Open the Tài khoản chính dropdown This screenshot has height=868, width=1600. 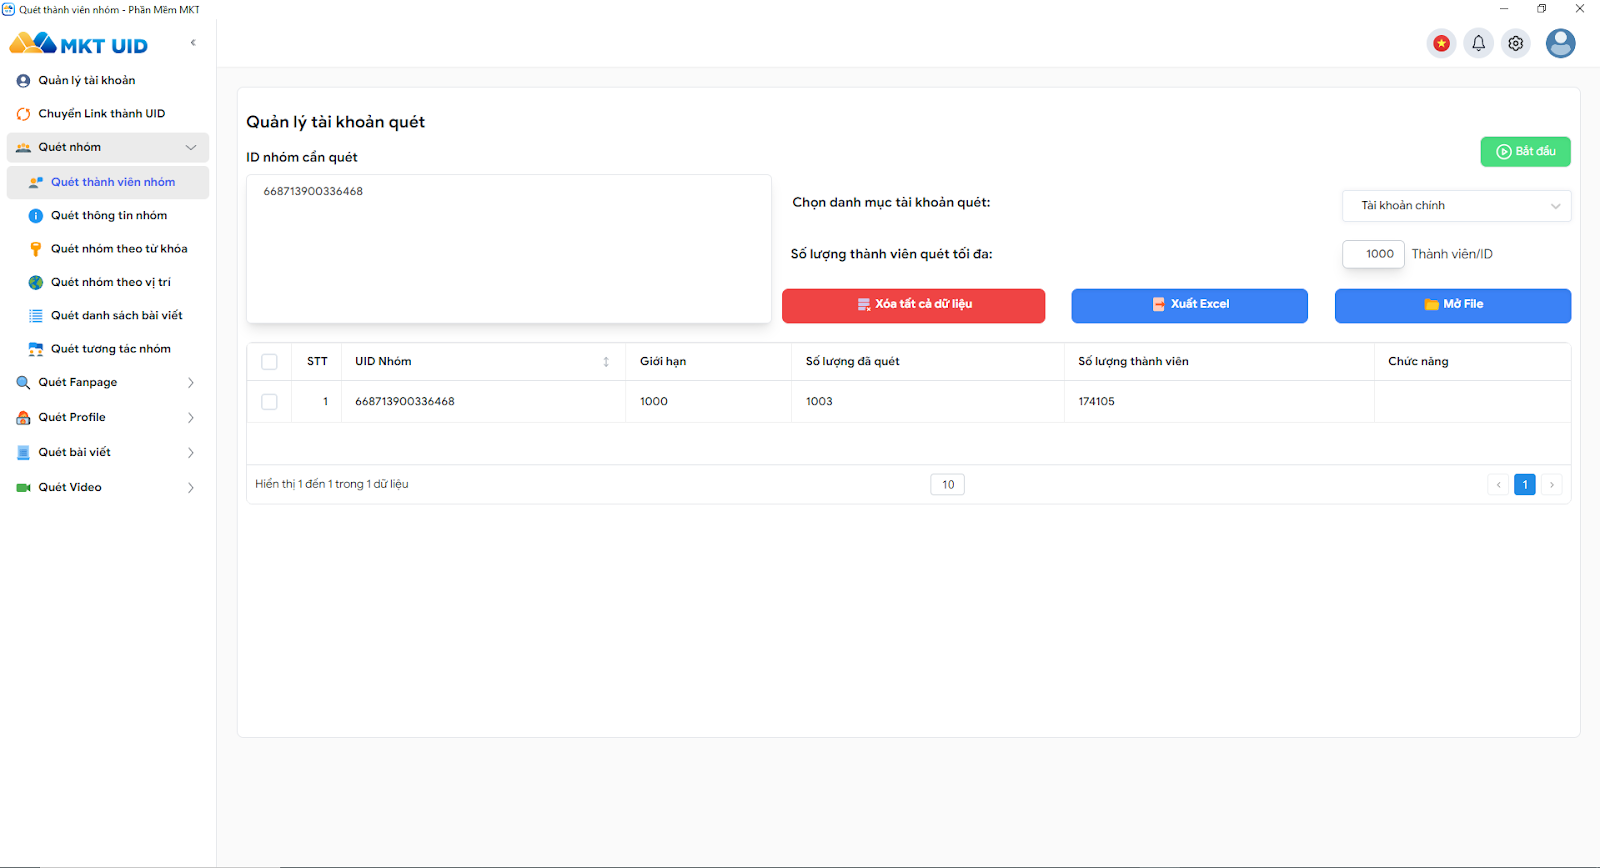pos(1456,206)
